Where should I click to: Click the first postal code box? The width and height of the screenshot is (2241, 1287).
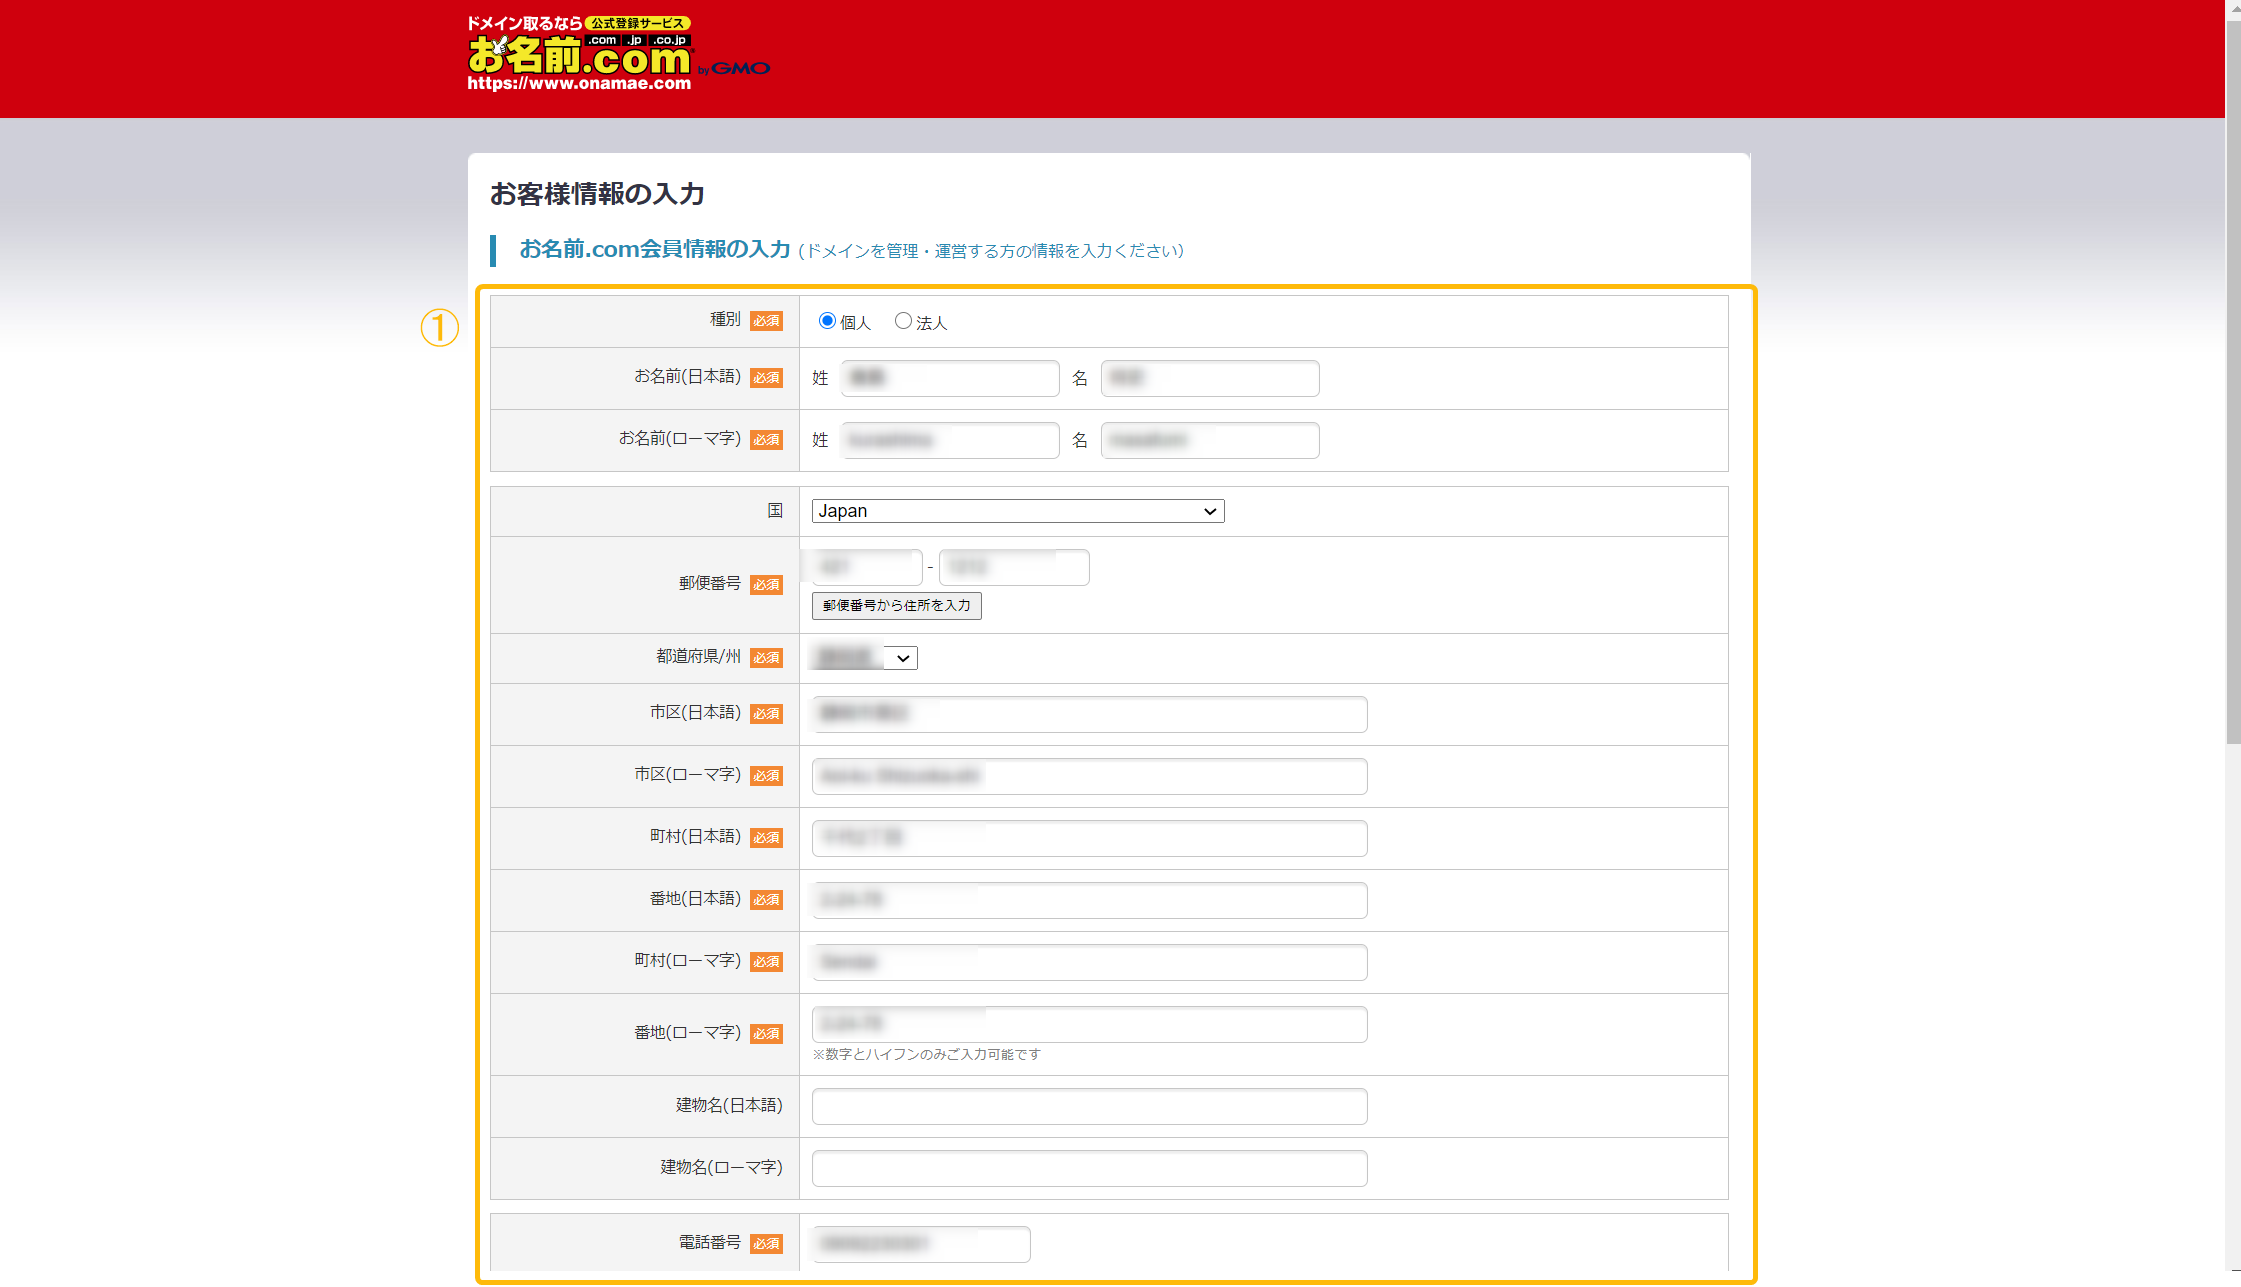[x=866, y=567]
